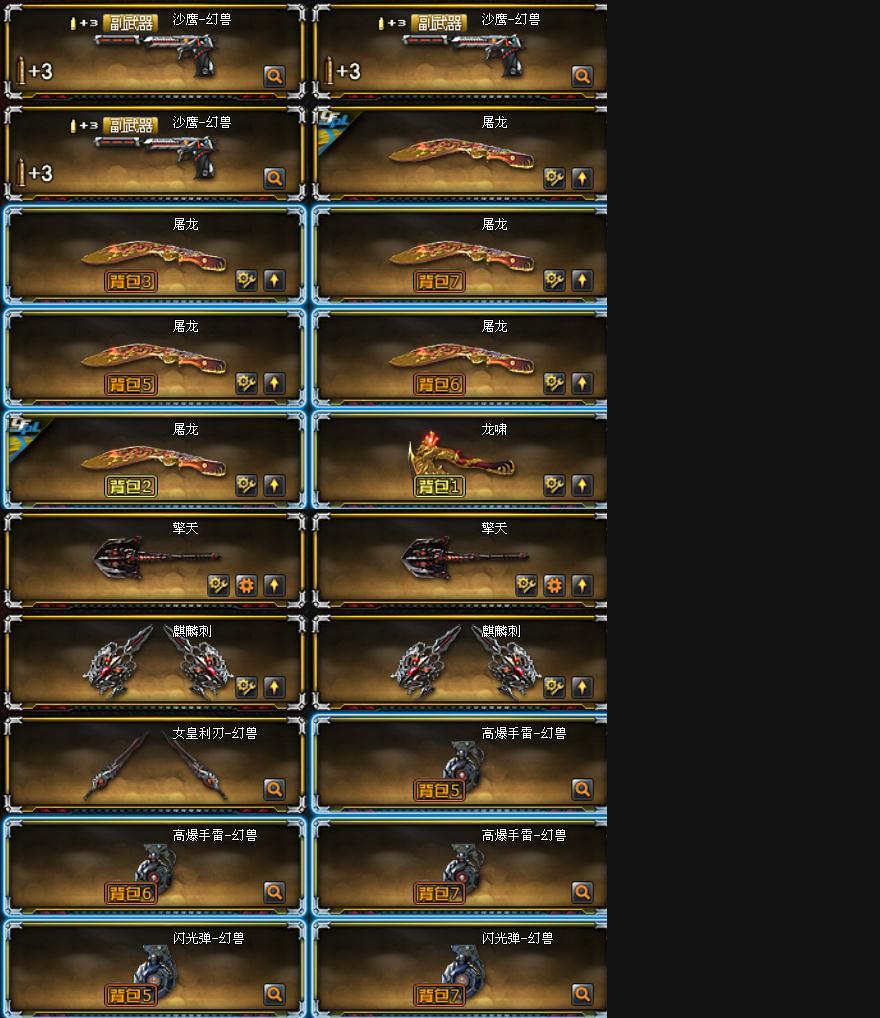The height and width of the screenshot is (1018, 880).
Task: Select the 屠龙 背包6 knife image
Action: tap(462, 358)
